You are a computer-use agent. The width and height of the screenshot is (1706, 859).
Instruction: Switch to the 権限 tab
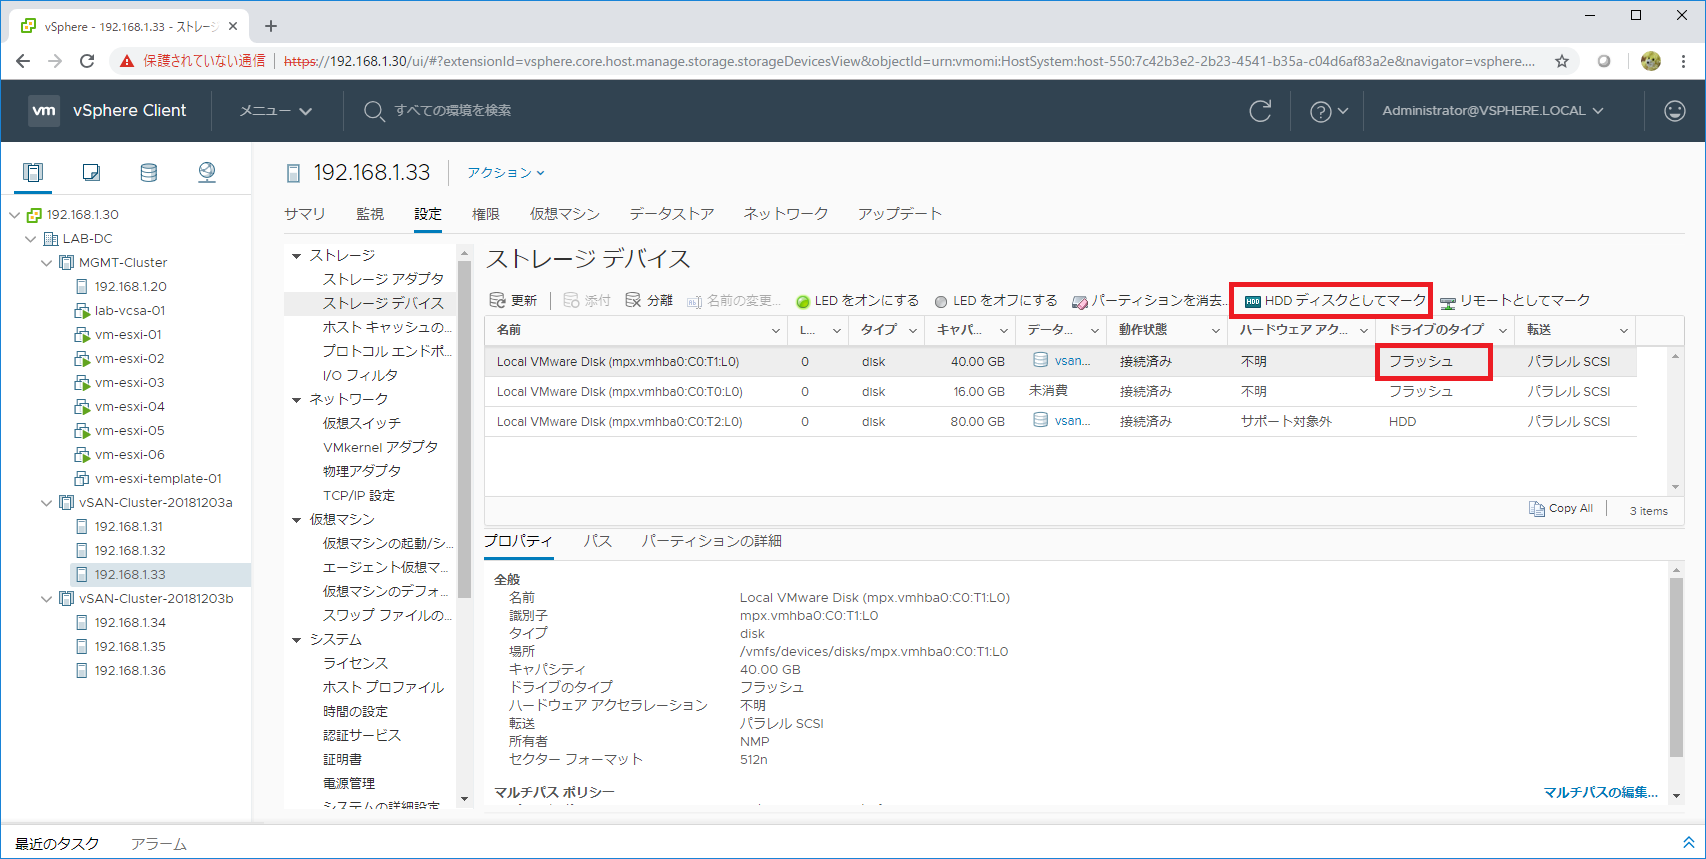tap(486, 214)
